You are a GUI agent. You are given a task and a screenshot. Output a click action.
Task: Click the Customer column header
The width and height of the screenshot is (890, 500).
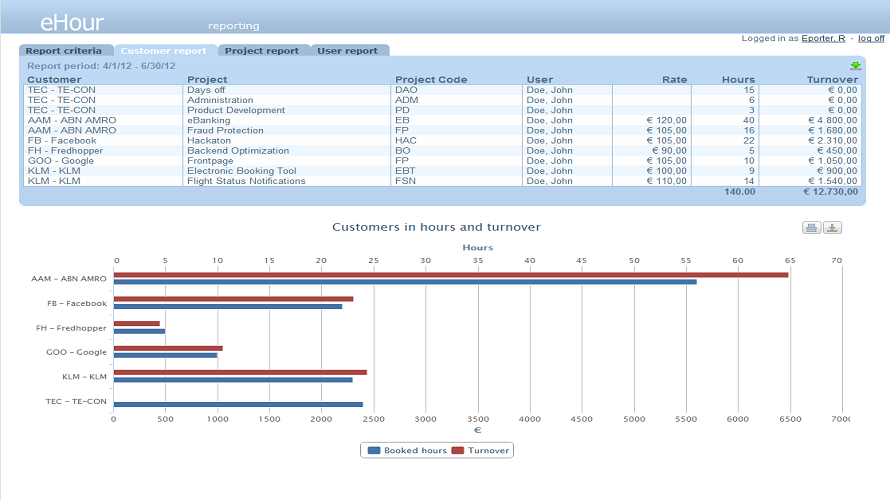54,80
